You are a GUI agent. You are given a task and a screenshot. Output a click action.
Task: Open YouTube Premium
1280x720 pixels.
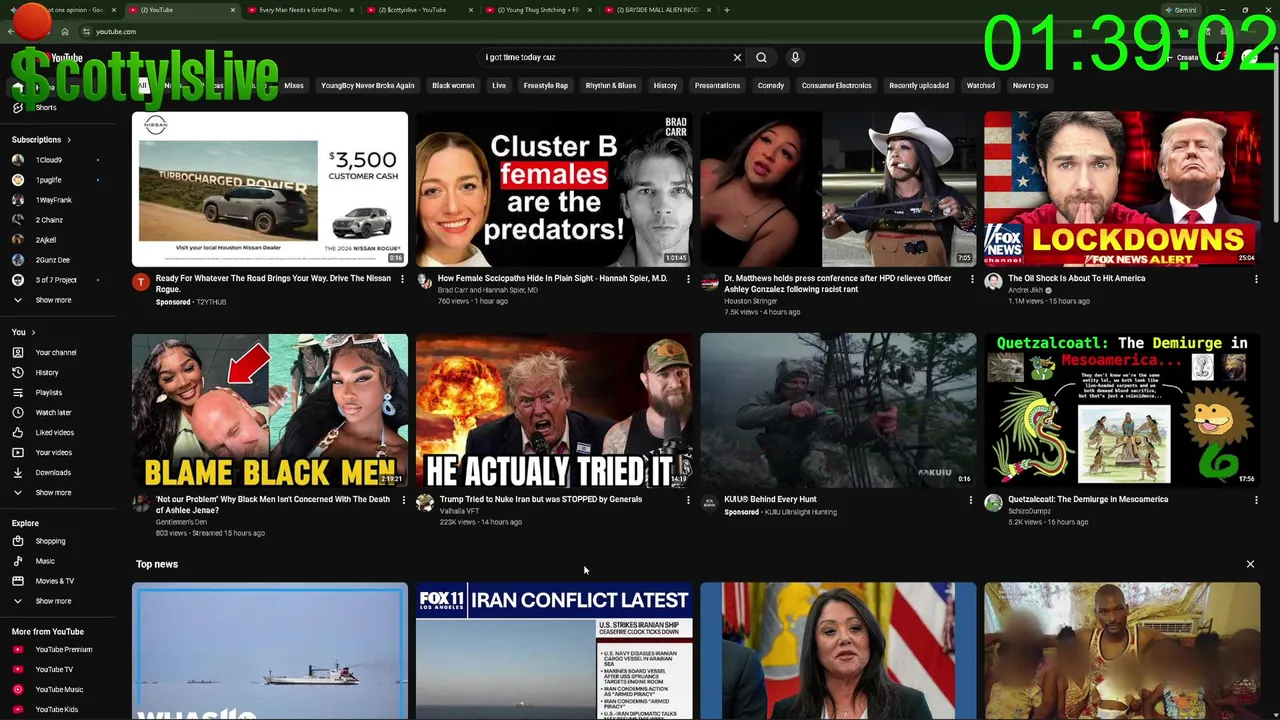(63, 649)
